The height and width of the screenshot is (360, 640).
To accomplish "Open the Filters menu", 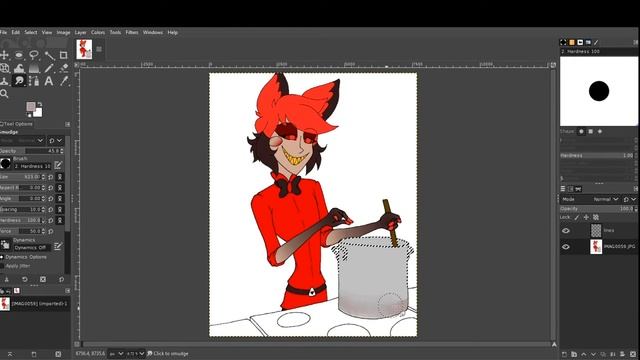I will click(x=132, y=32).
